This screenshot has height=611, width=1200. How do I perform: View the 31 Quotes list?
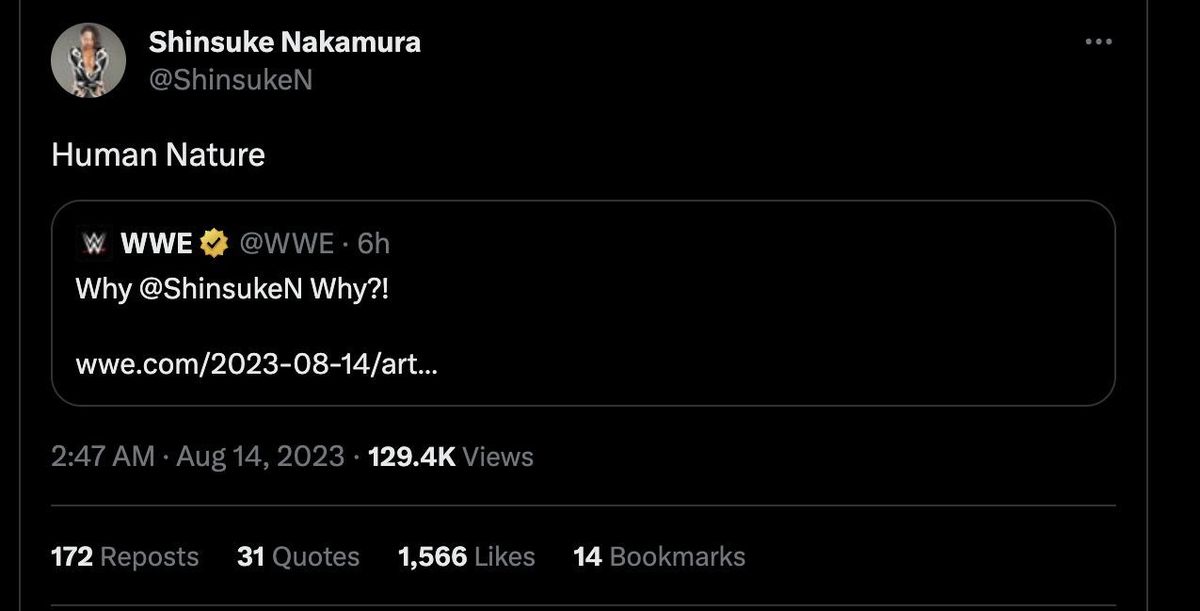[299, 556]
